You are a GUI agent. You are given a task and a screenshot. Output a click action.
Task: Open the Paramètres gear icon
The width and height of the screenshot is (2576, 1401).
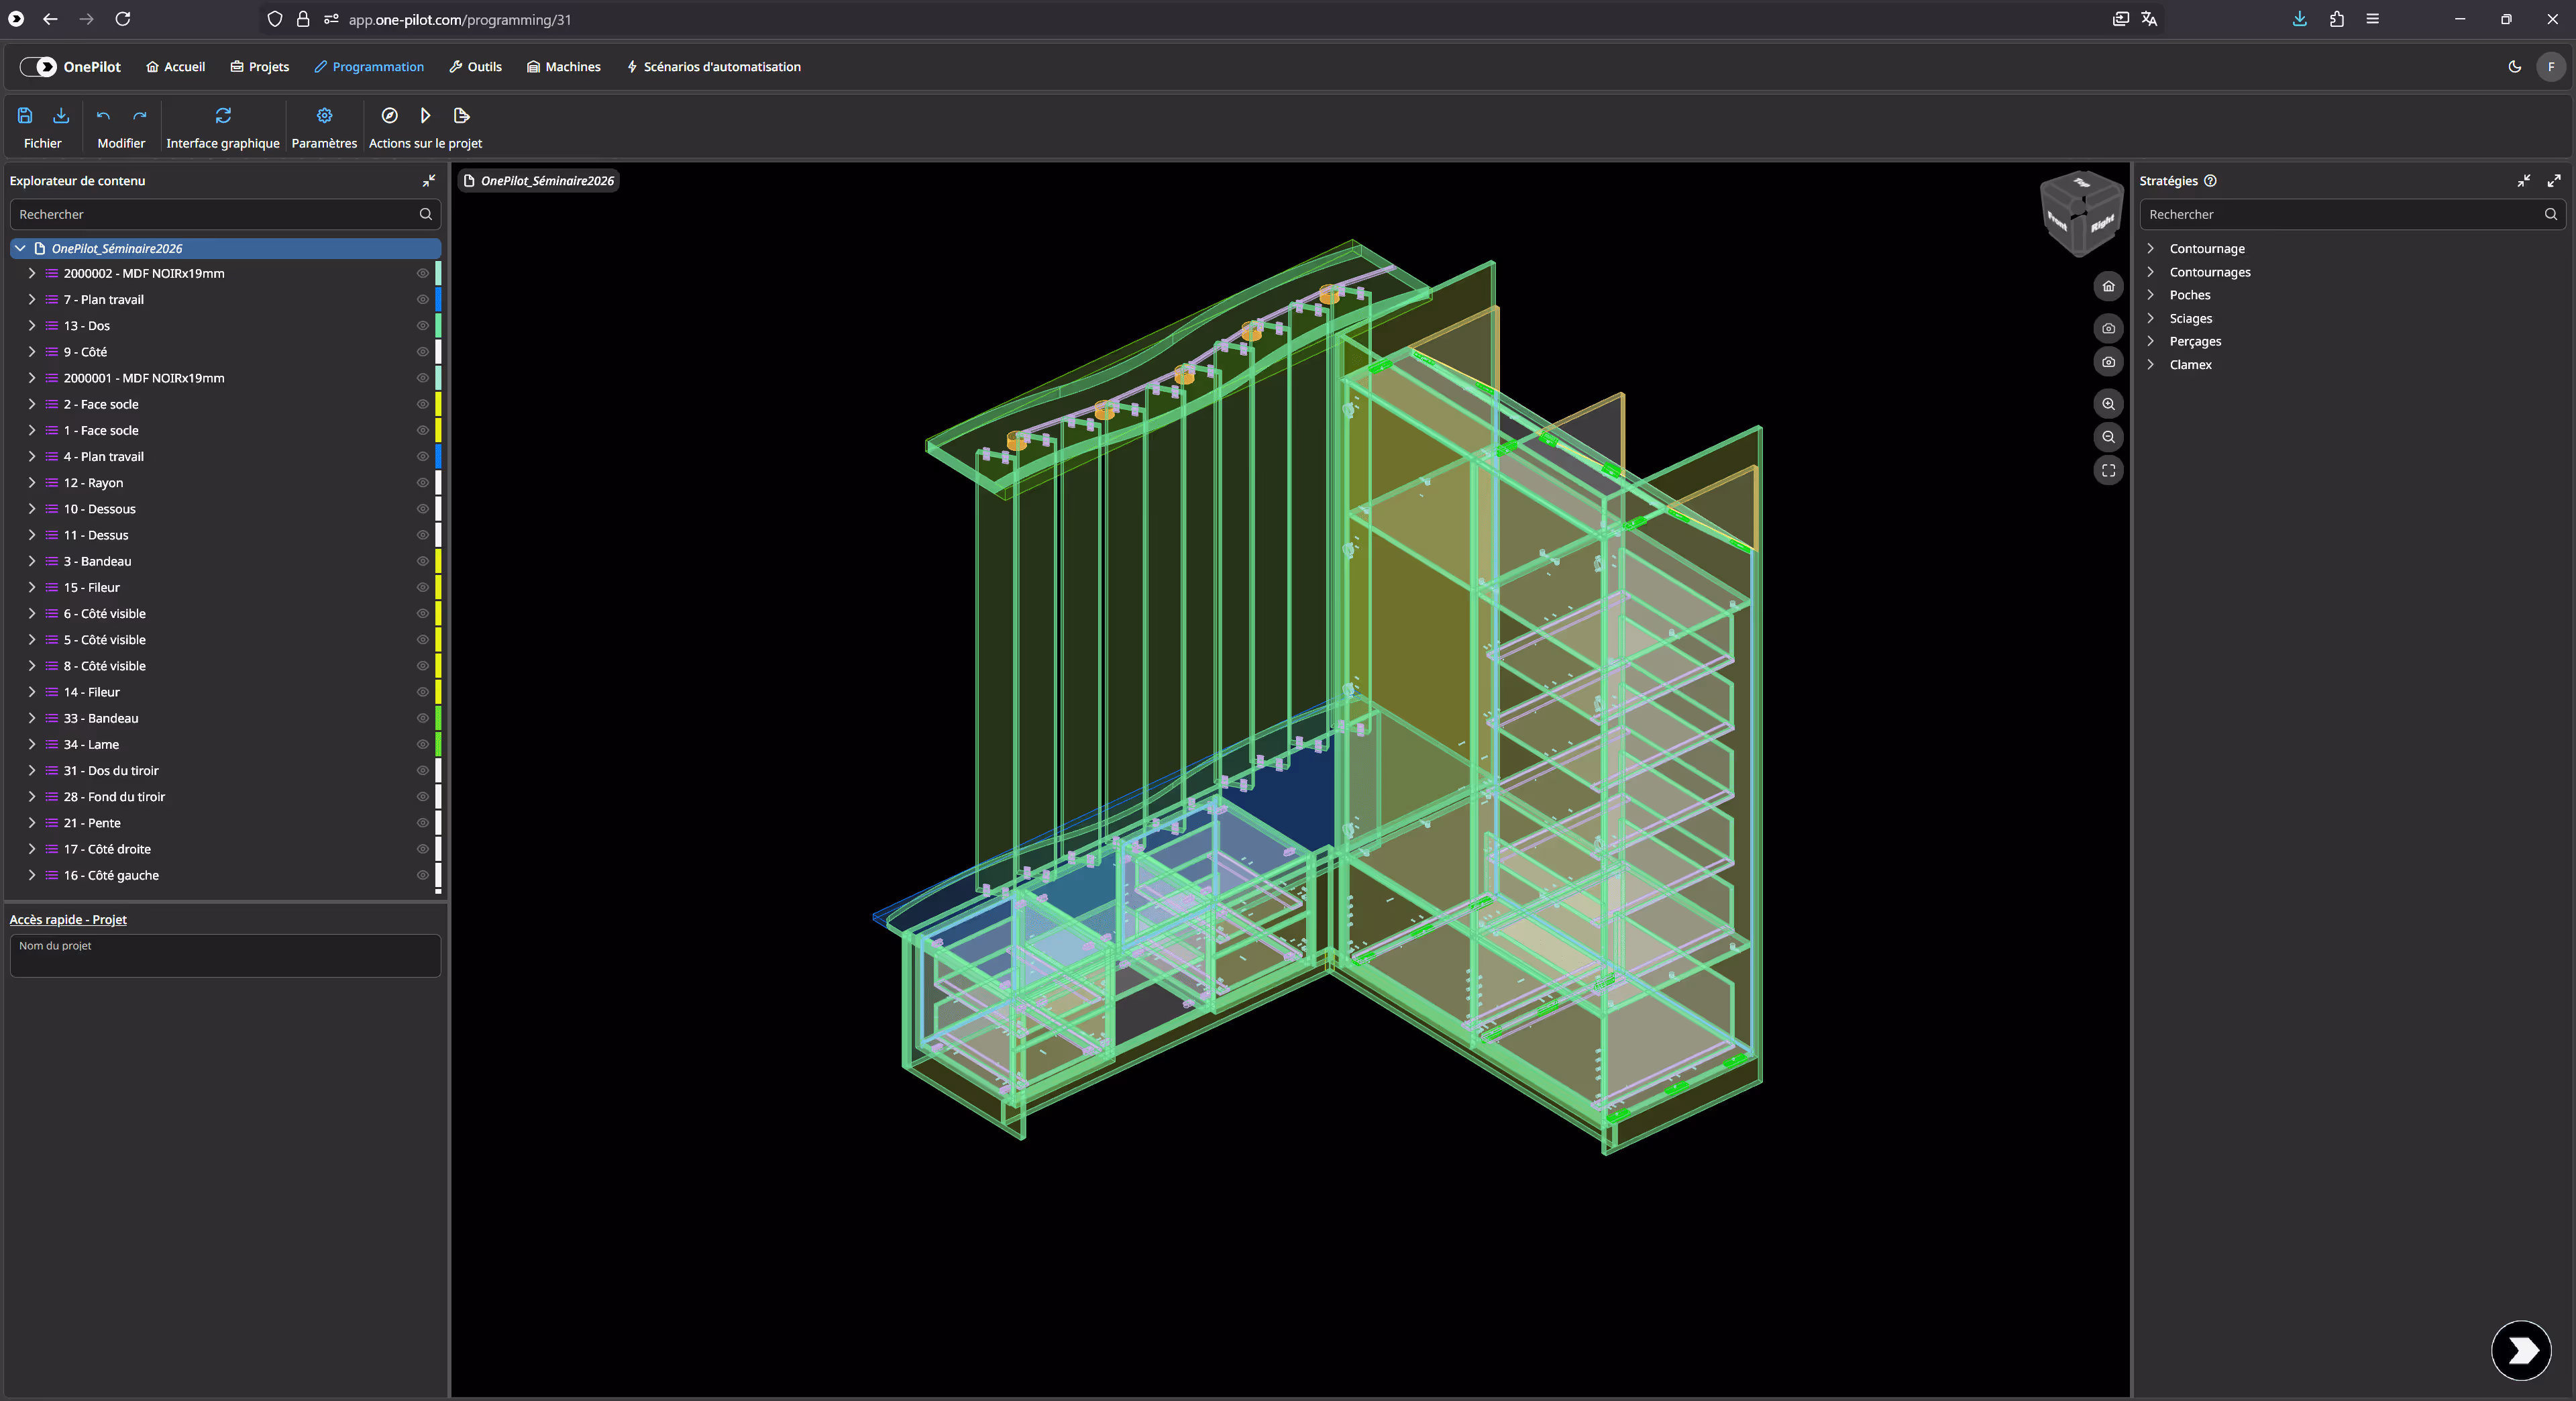pyautogui.click(x=324, y=116)
